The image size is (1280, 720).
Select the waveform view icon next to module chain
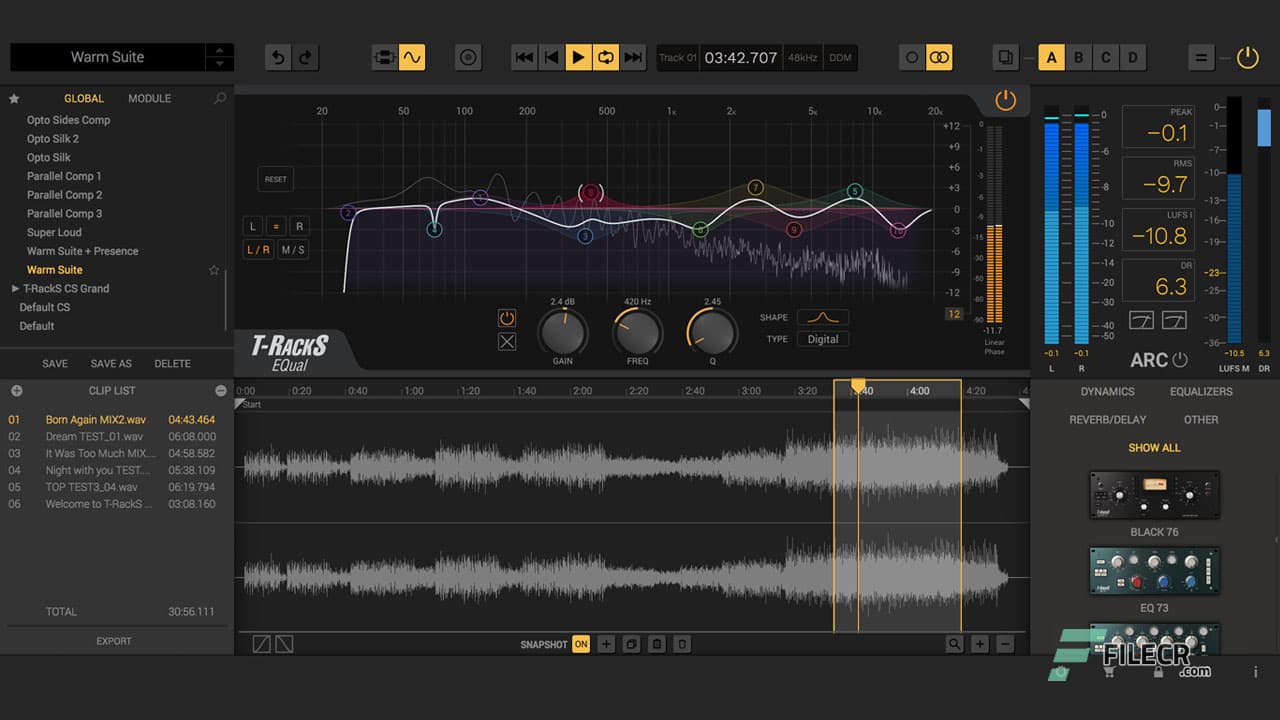pyautogui.click(x=412, y=57)
